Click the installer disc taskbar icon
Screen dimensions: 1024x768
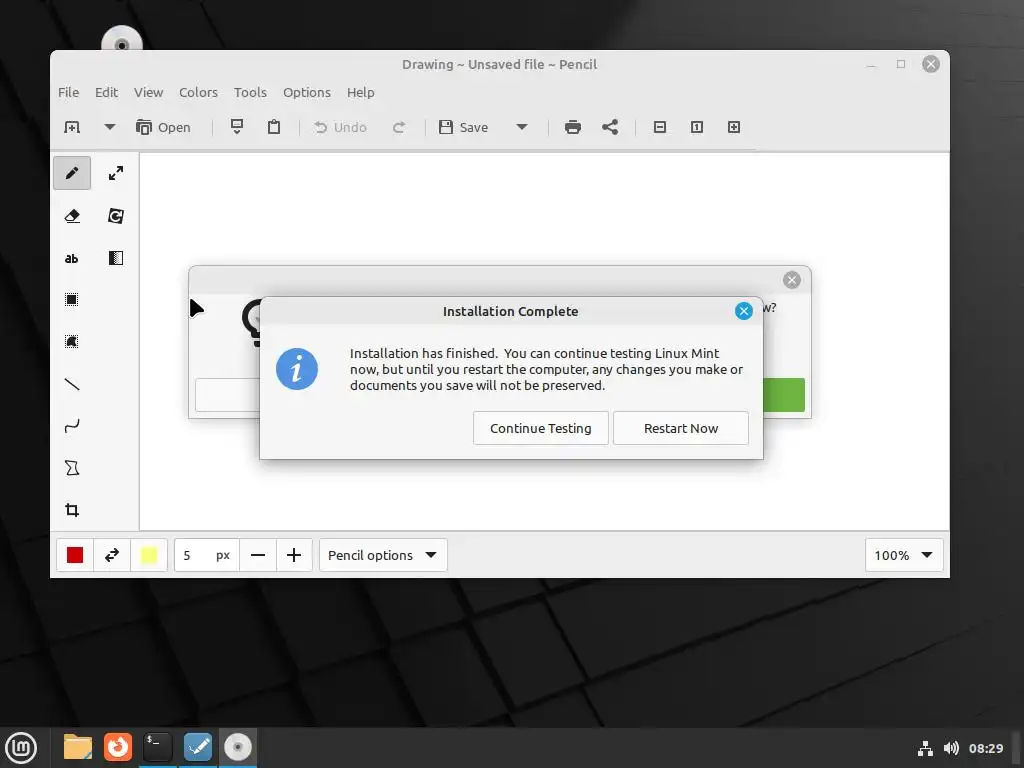point(238,747)
